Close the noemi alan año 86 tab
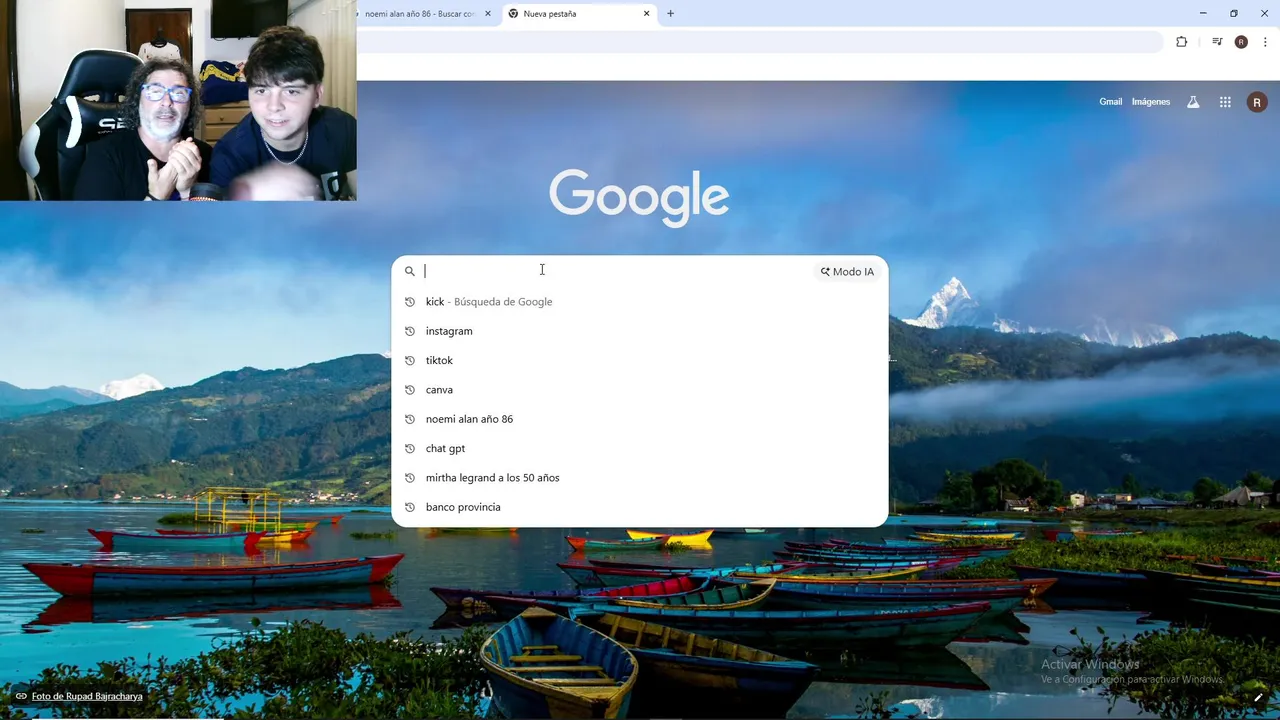The image size is (1280, 720). 488,14
